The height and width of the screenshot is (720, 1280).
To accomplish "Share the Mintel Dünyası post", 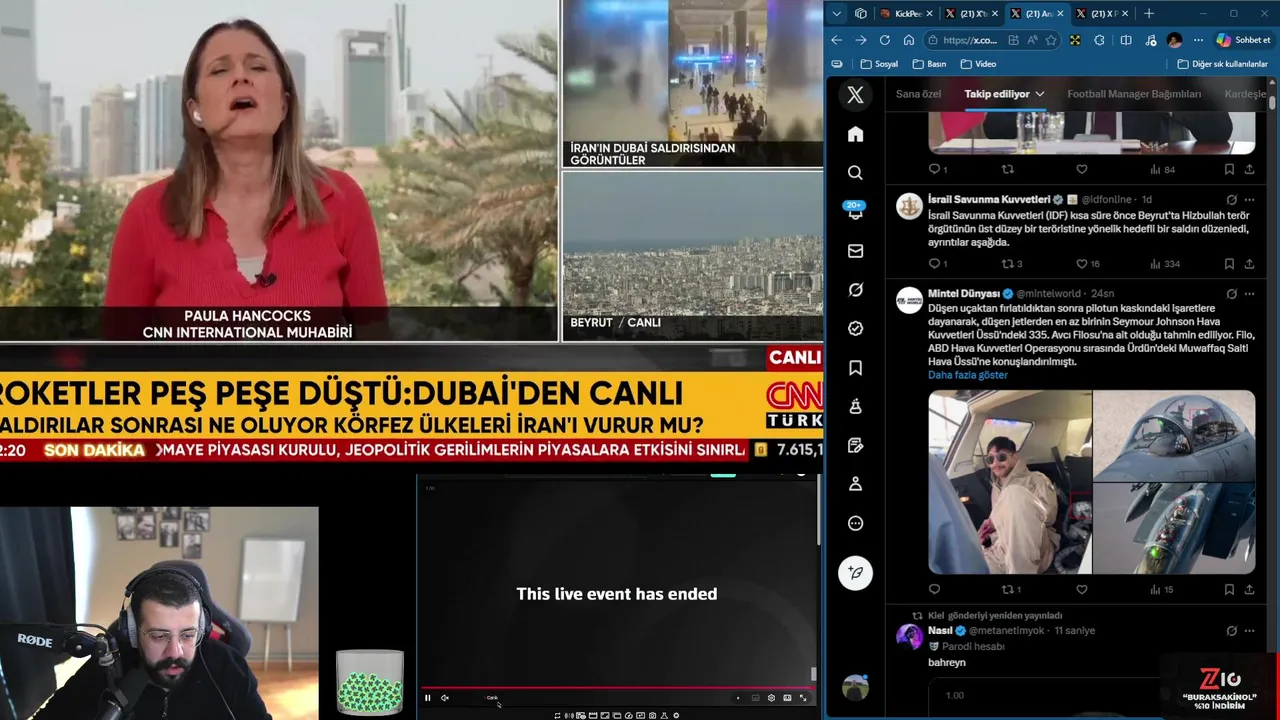I will (1249, 590).
